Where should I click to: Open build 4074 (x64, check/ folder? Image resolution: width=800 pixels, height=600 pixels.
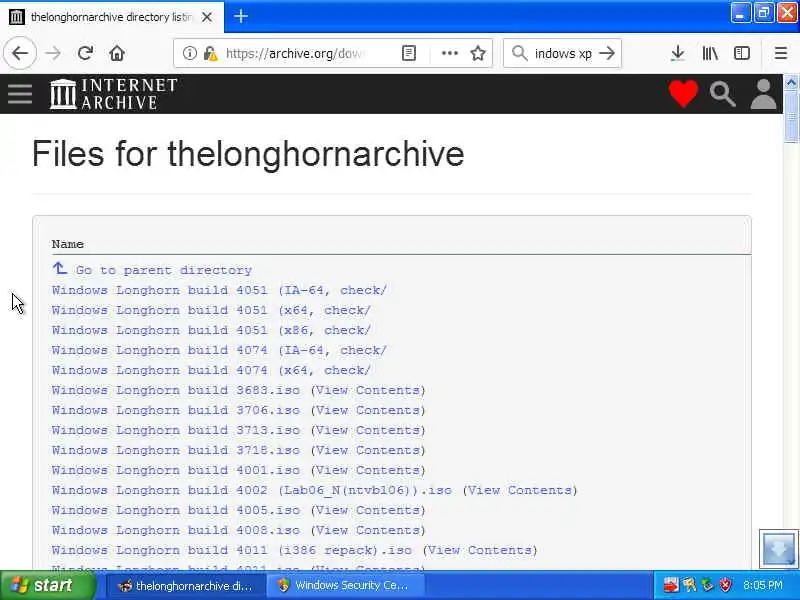click(x=211, y=370)
